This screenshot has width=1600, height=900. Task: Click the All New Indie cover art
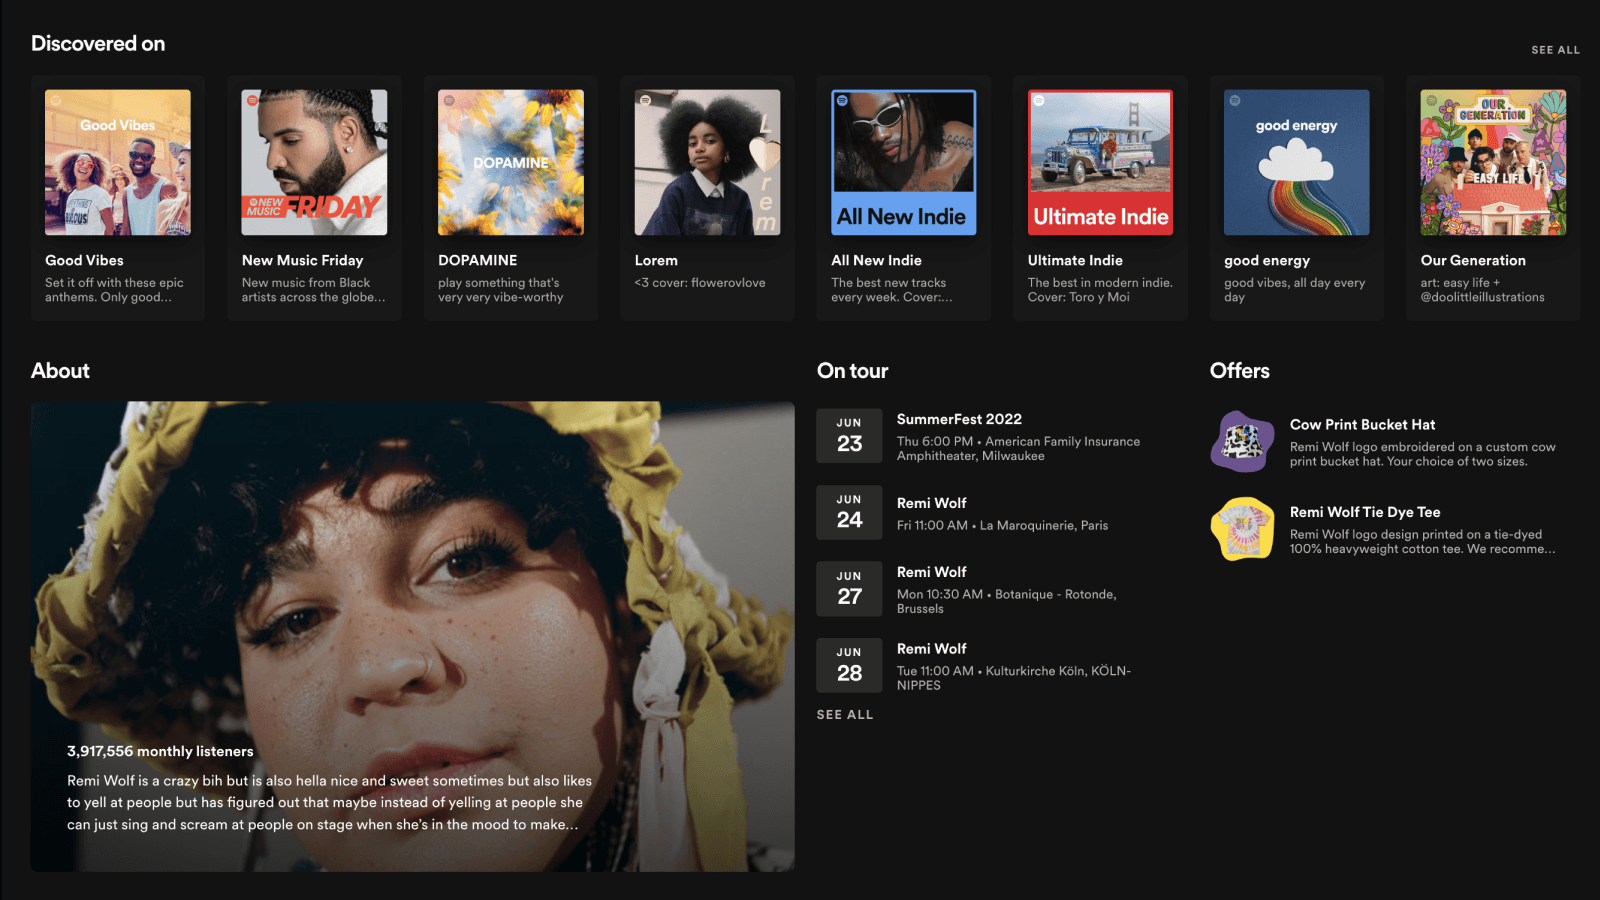pos(904,163)
